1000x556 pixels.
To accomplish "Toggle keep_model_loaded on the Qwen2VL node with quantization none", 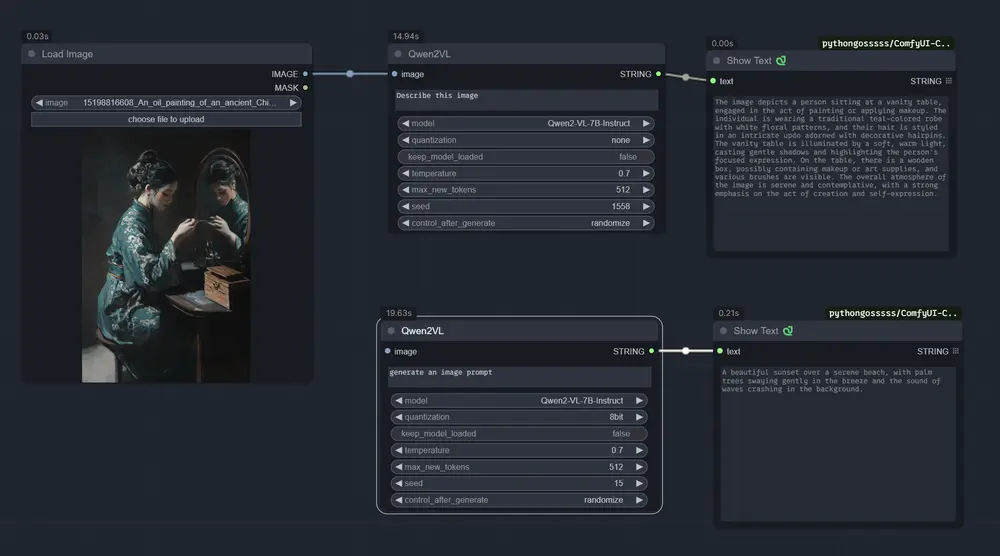I will (526, 157).
